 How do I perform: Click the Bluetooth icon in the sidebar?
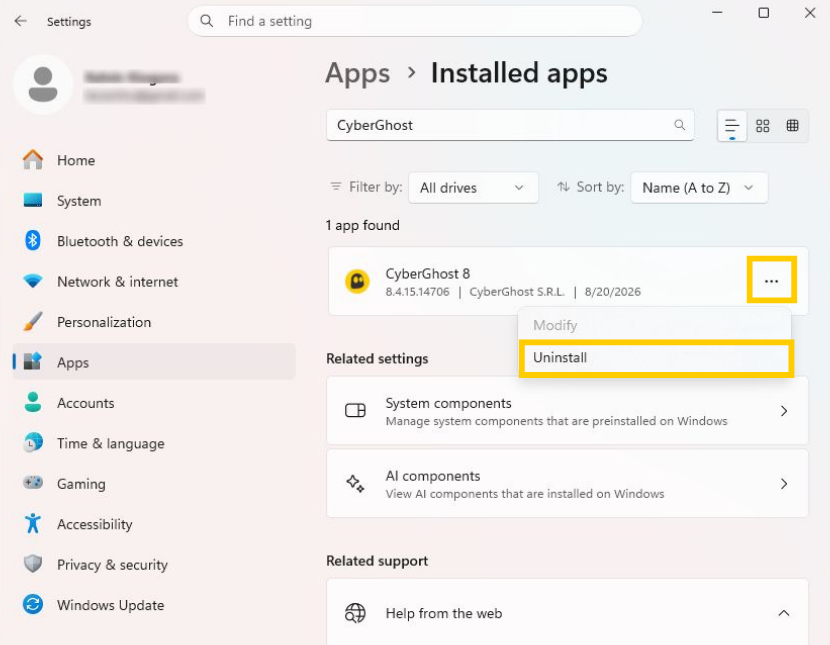[33, 241]
